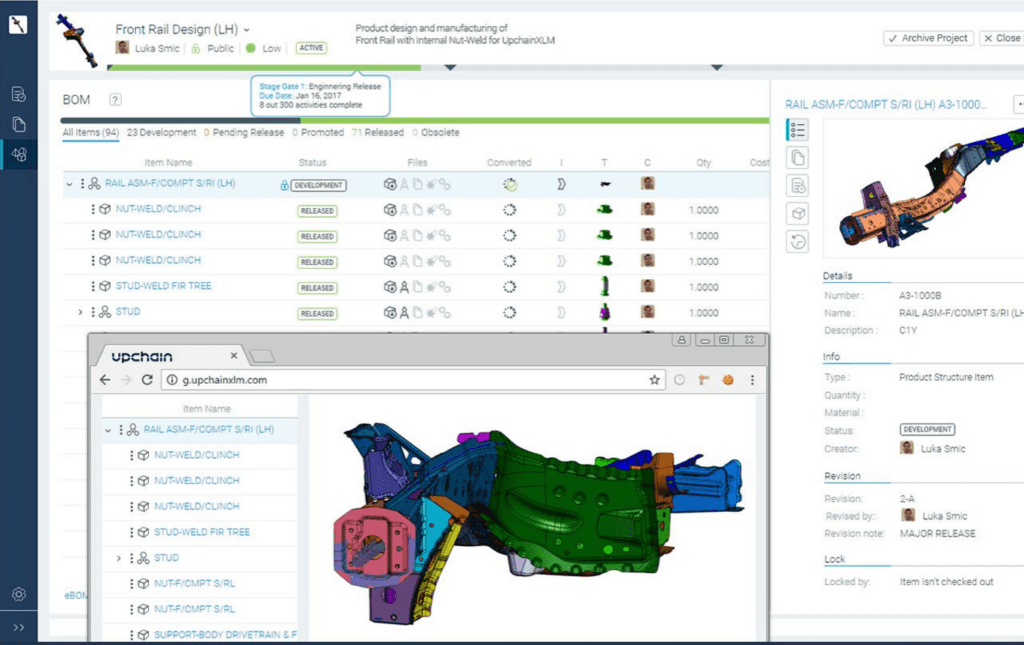Open the details list icon in right panel
The width and height of the screenshot is (1024, 645).
pyautogui.click(x=797, y=128)
